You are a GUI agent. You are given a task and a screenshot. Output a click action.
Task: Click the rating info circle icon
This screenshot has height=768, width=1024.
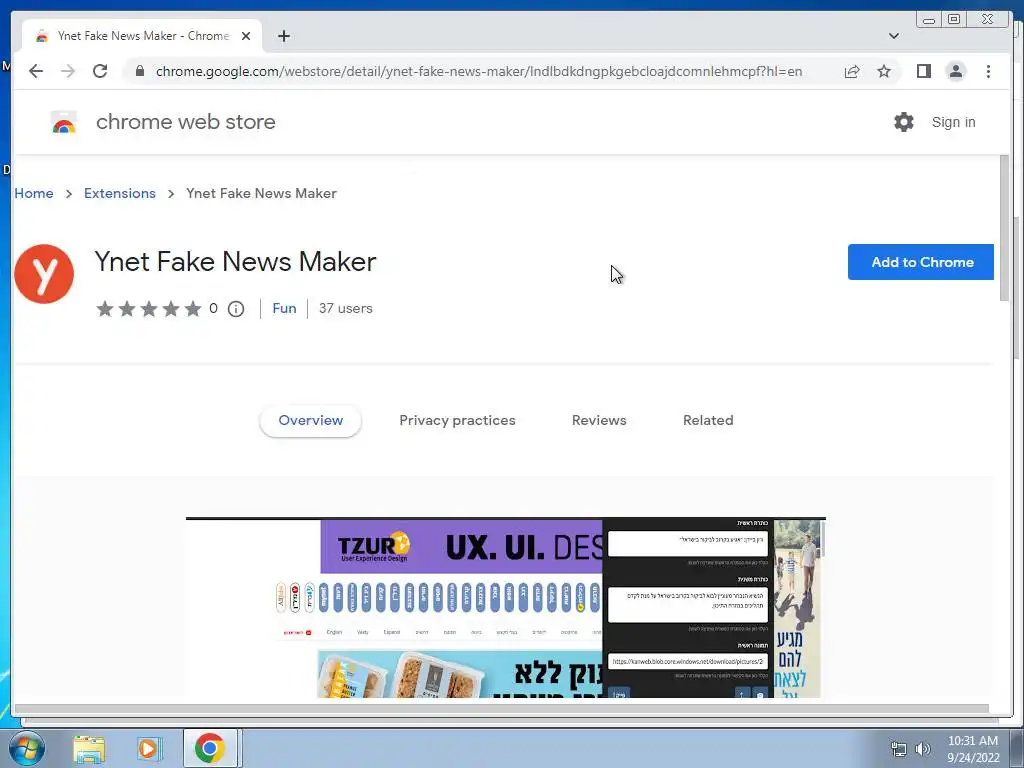coord(236,309)
